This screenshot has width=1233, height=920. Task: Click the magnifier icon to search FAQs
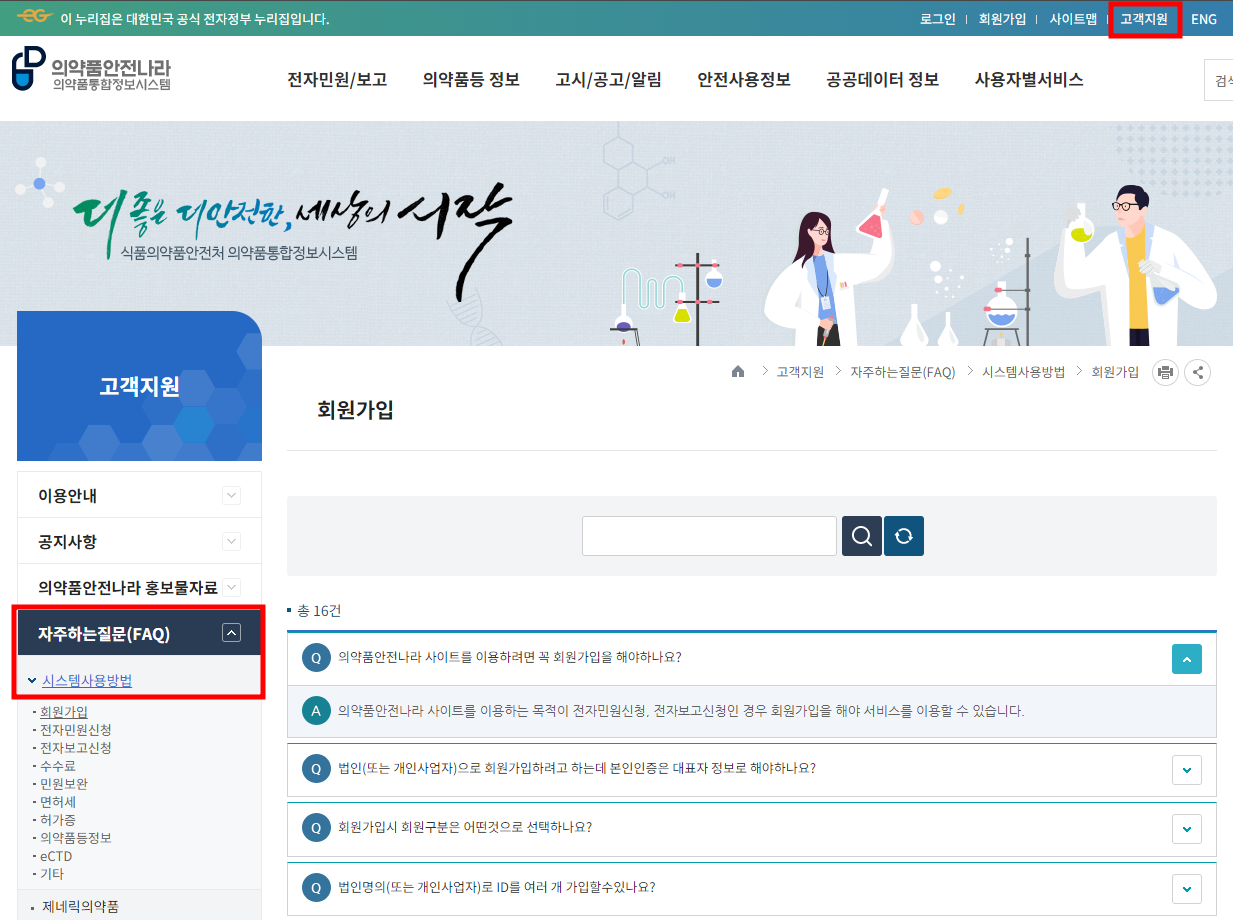861,535
